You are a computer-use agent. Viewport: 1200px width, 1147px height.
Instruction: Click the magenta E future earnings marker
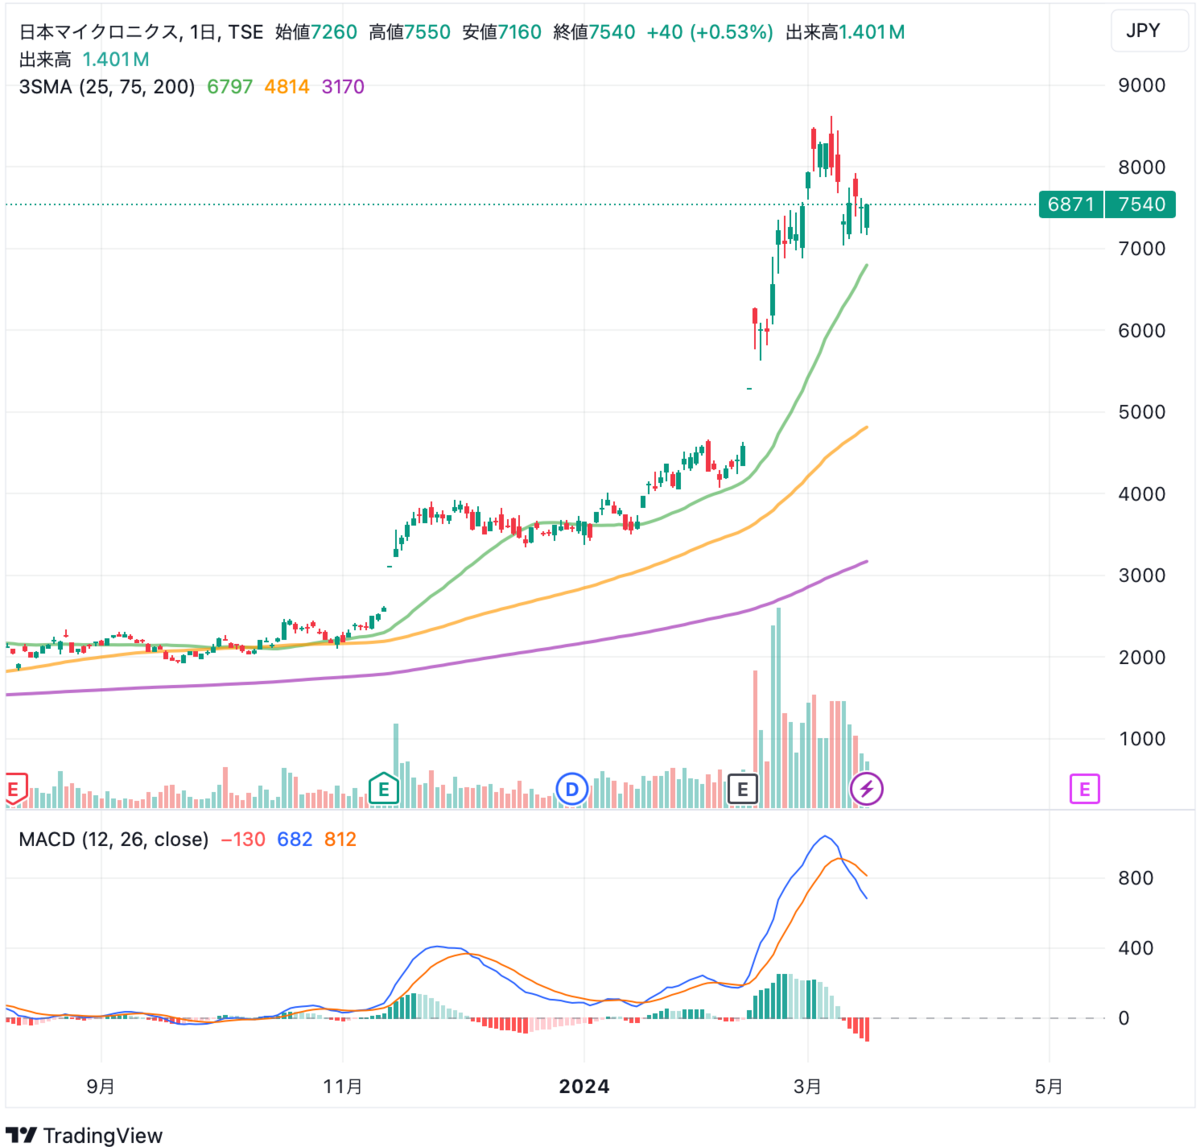(1084, 789)
